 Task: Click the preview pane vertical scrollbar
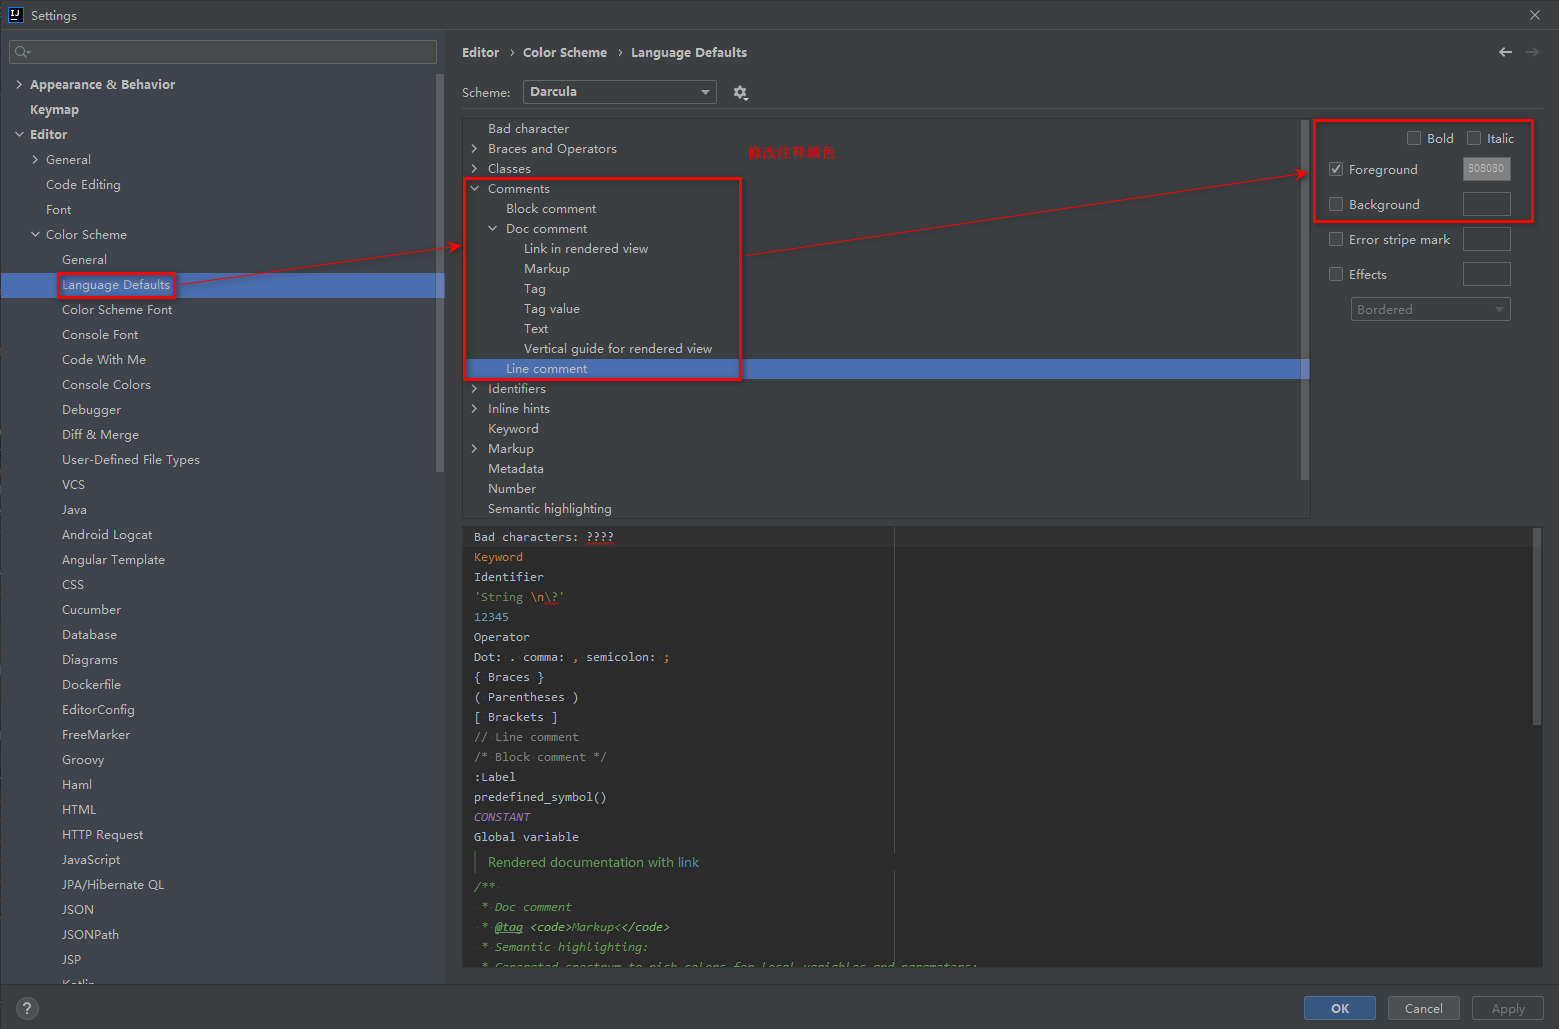[1537, 626]
